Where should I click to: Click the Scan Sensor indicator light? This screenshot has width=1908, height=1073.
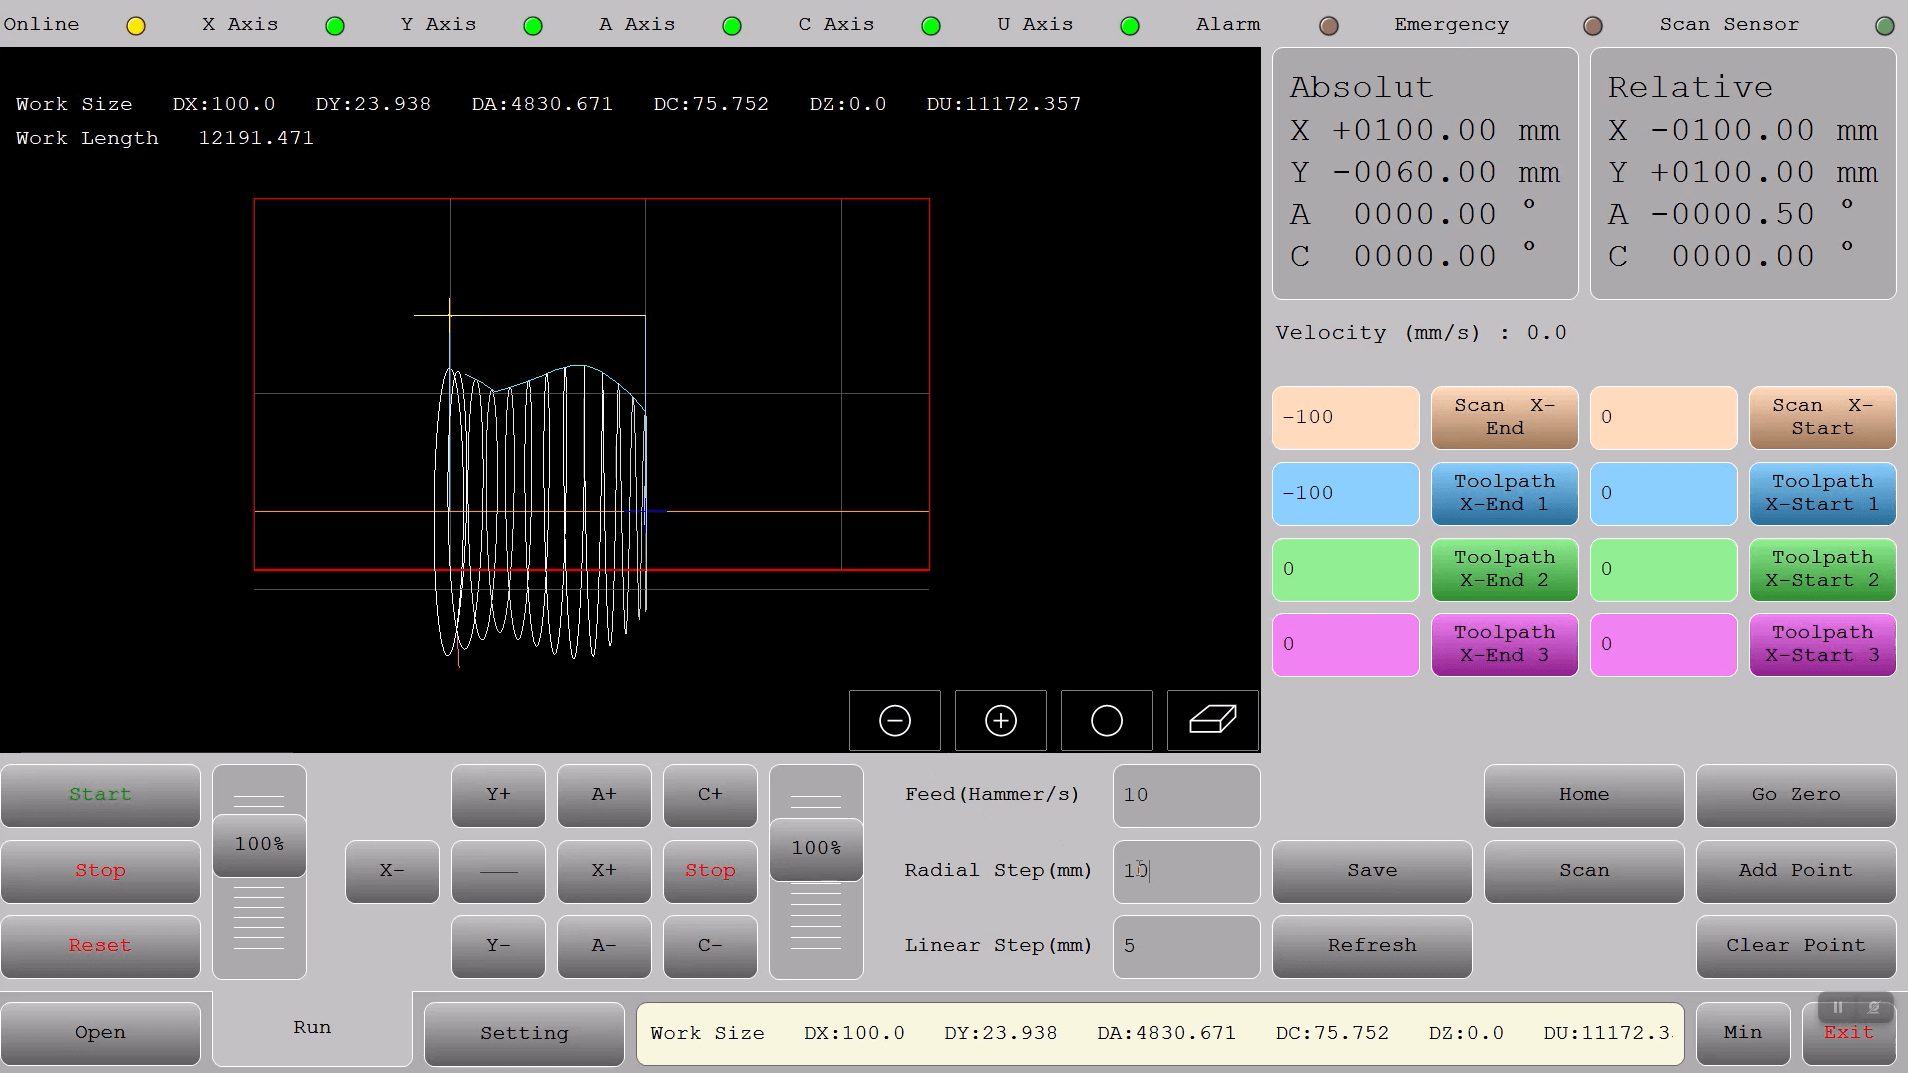pos(1884,26)
